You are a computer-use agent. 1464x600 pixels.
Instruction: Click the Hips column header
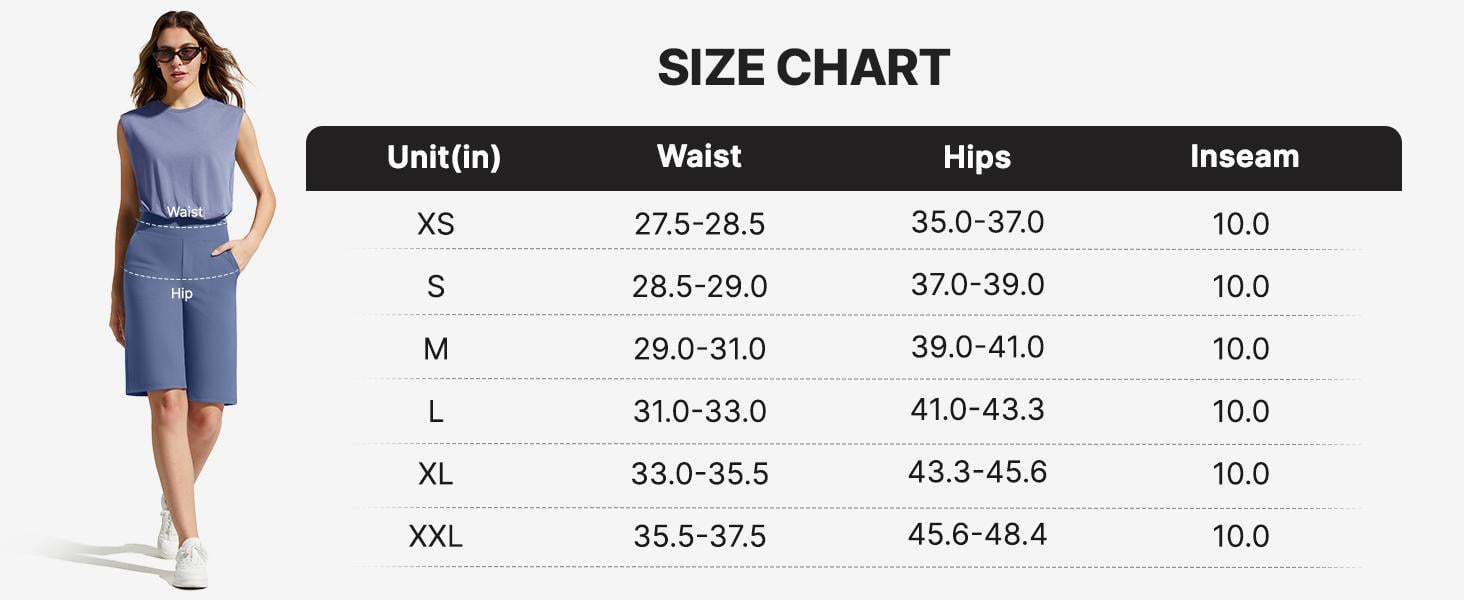977,157
